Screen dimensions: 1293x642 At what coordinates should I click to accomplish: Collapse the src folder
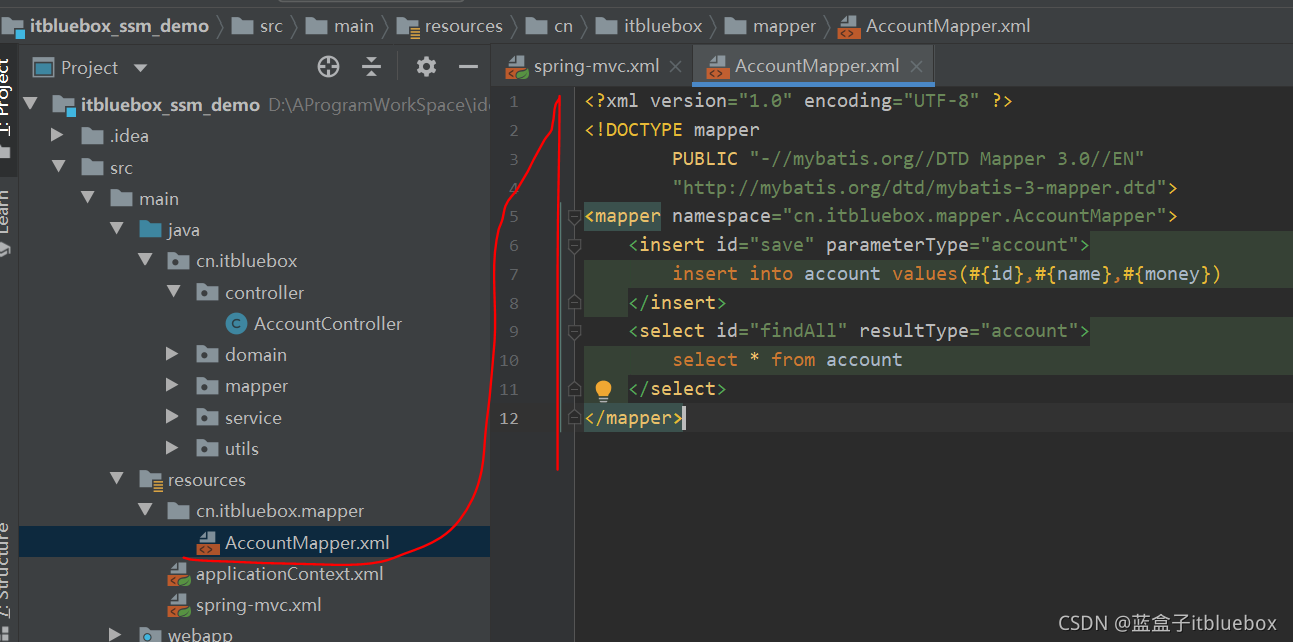pyautogui.click(x=57, y=167)
